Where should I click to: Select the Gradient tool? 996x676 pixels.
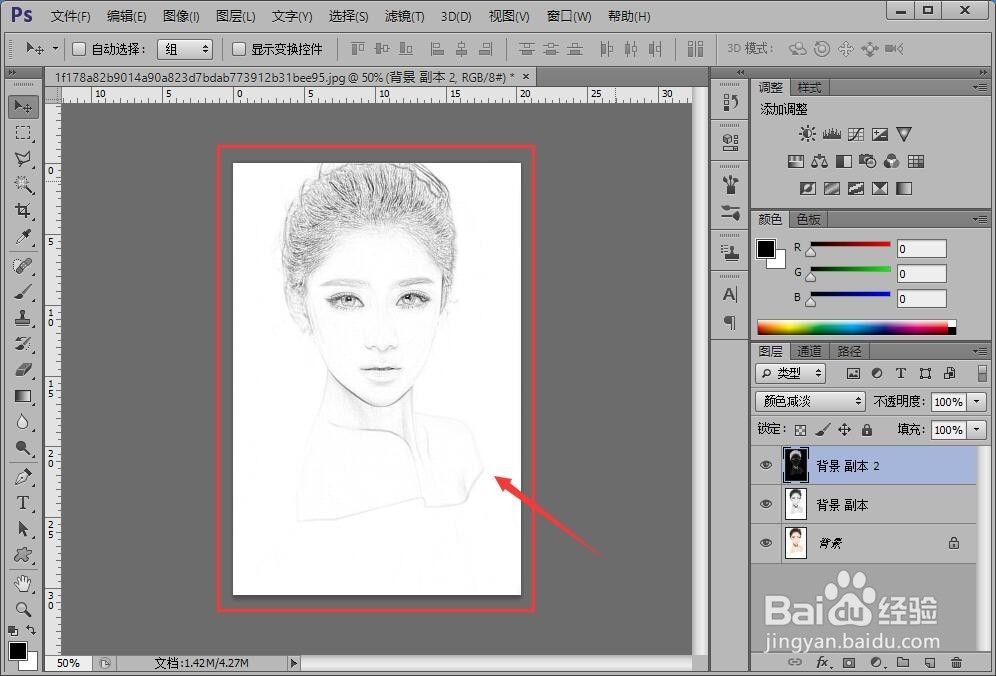tap(23, 396)
